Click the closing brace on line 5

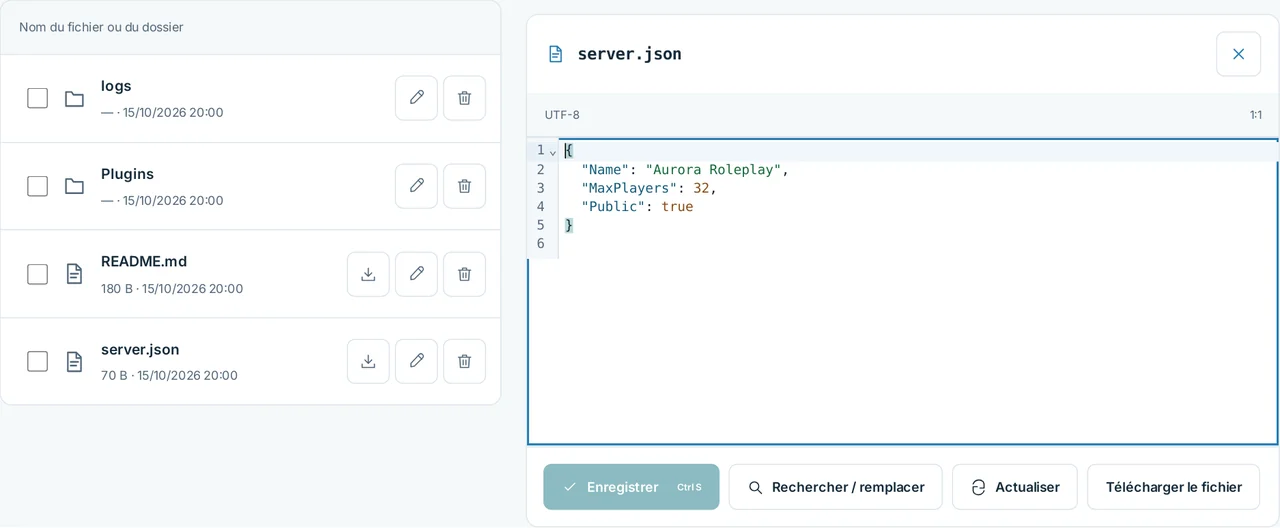click(569, 225)
